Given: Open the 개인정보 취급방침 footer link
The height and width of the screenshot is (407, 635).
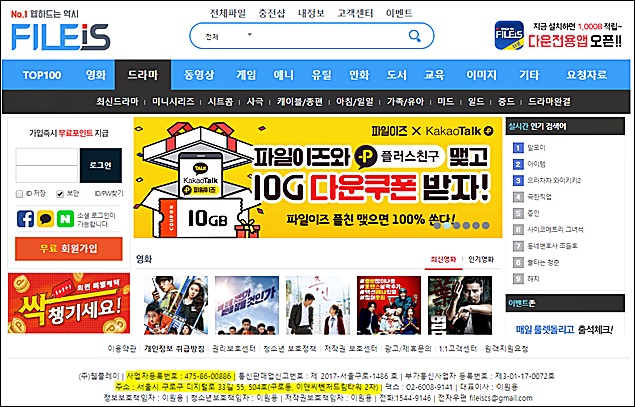Looking at the screenshot, I should coord(174,349).
